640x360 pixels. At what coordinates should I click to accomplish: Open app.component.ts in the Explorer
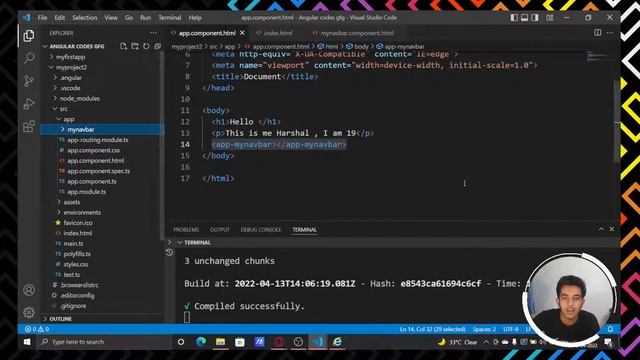(91, 181)
